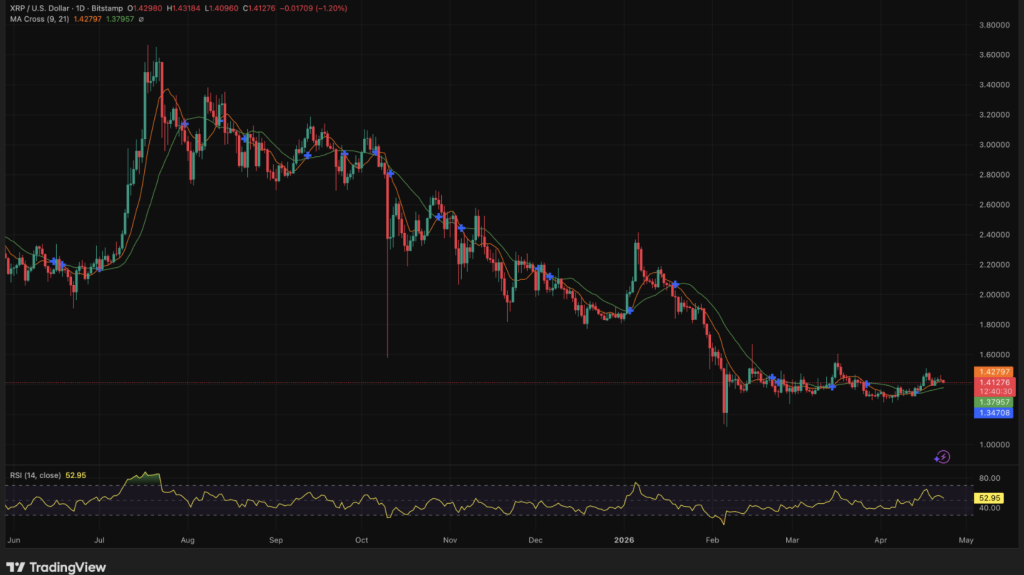Click the 3.80000 price axis label

pos(994,25)
